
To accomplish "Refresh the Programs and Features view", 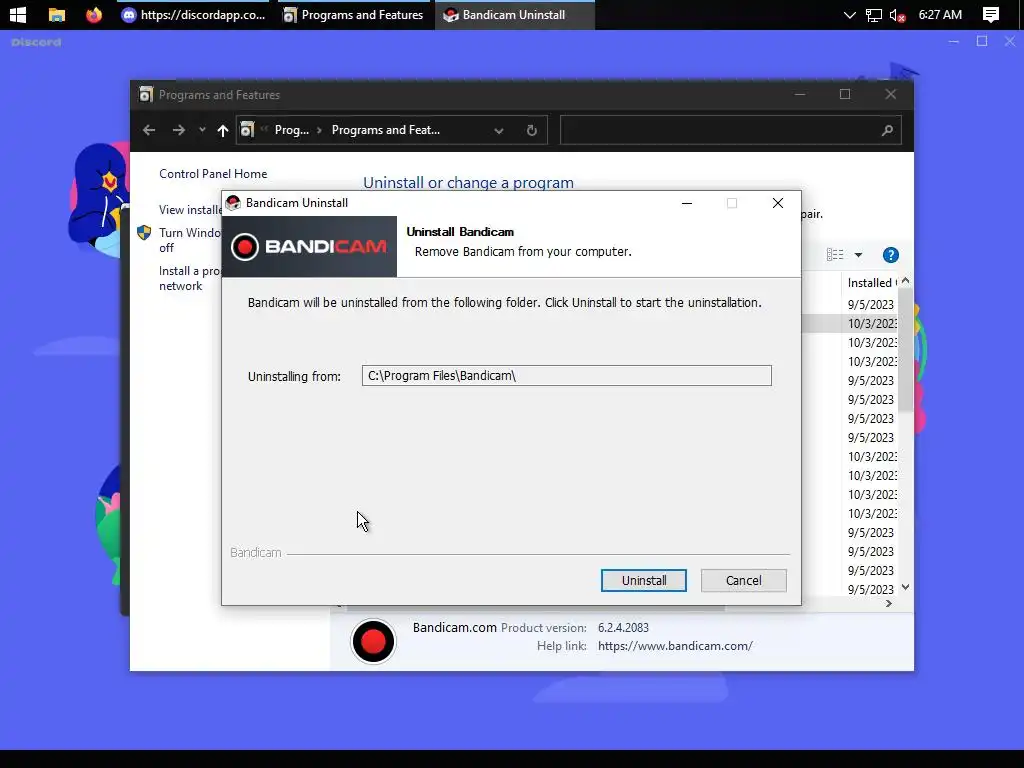I will [532, 131].
